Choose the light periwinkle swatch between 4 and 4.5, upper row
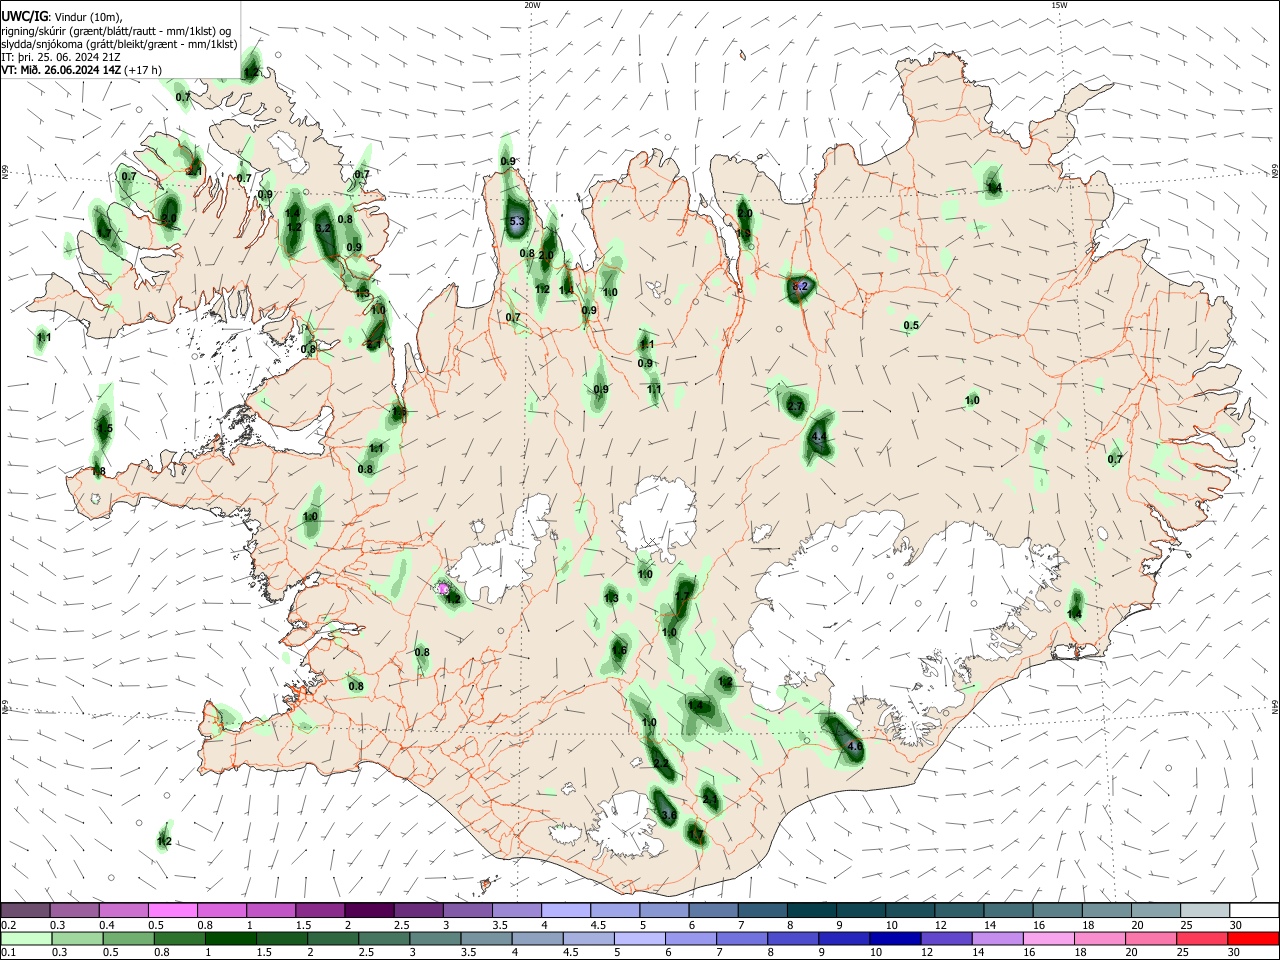Screen dimensions: 1280x960 coord(565,910)
